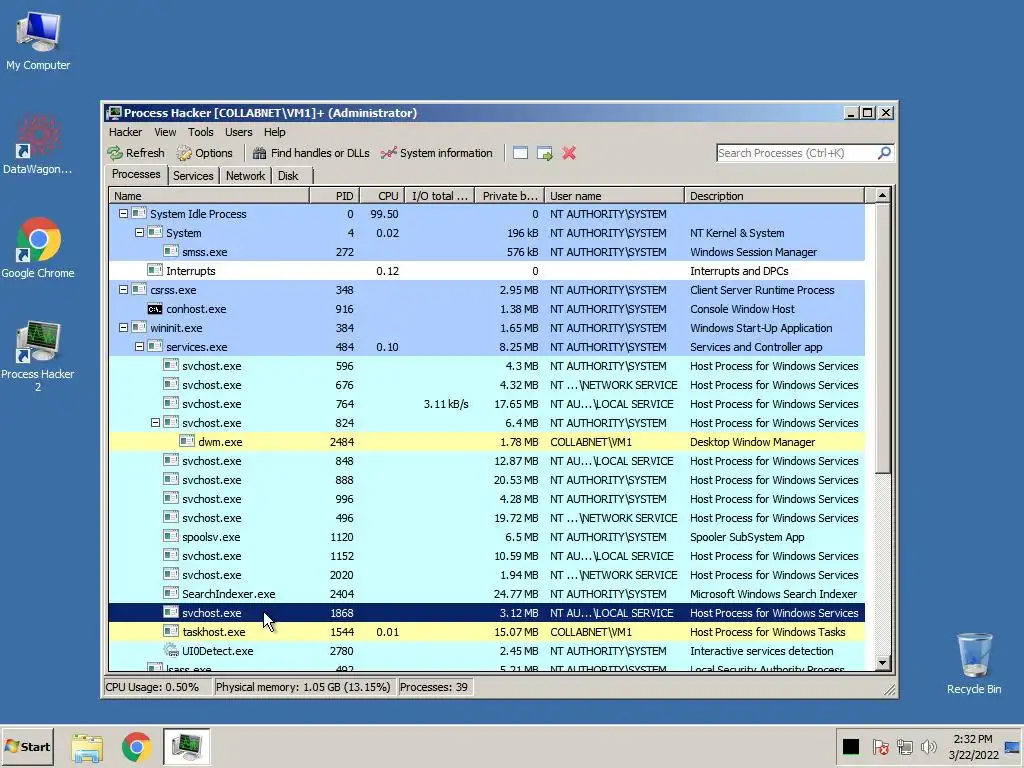Click the UI0Detect.exe process icon
Image resolution: width=1024 pixels, height=768 pixels.
tap(171, 650)
